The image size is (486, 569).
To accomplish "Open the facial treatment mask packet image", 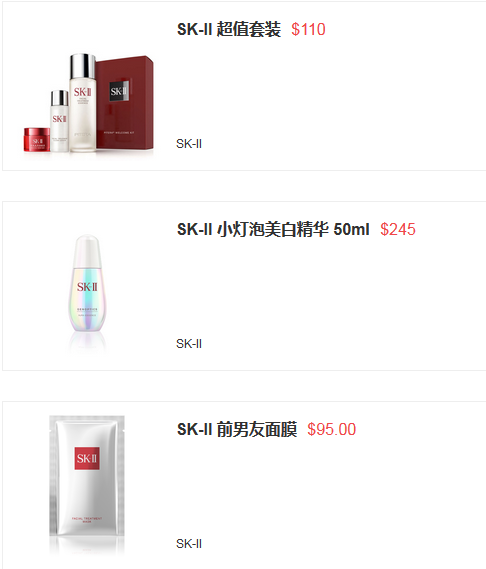I will coord(87,484).
